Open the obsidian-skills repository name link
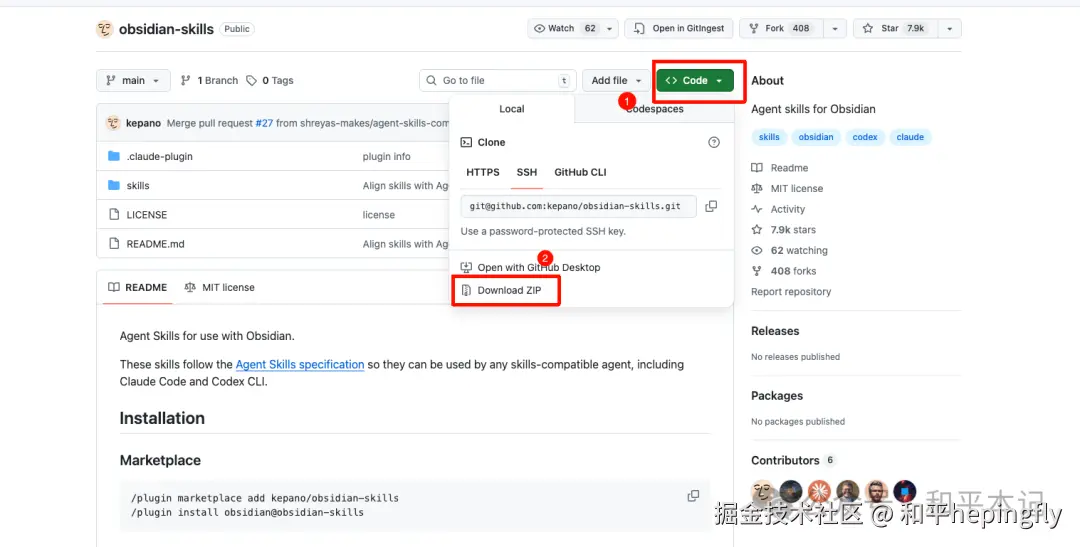 (166, 29)
